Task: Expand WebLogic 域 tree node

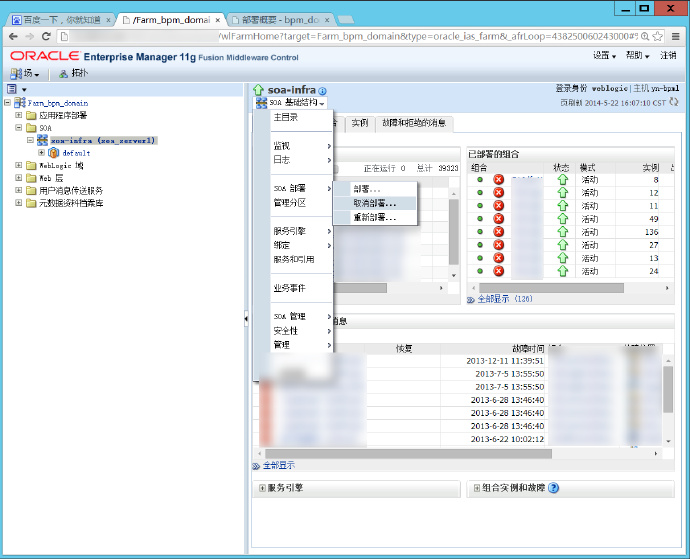Action: coord(18,165)
